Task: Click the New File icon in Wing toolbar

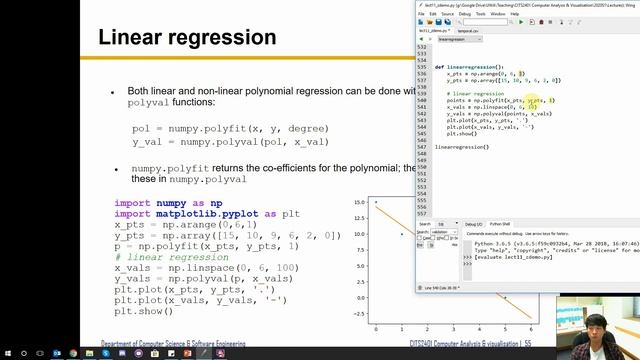Action: [x=420, y=22]
